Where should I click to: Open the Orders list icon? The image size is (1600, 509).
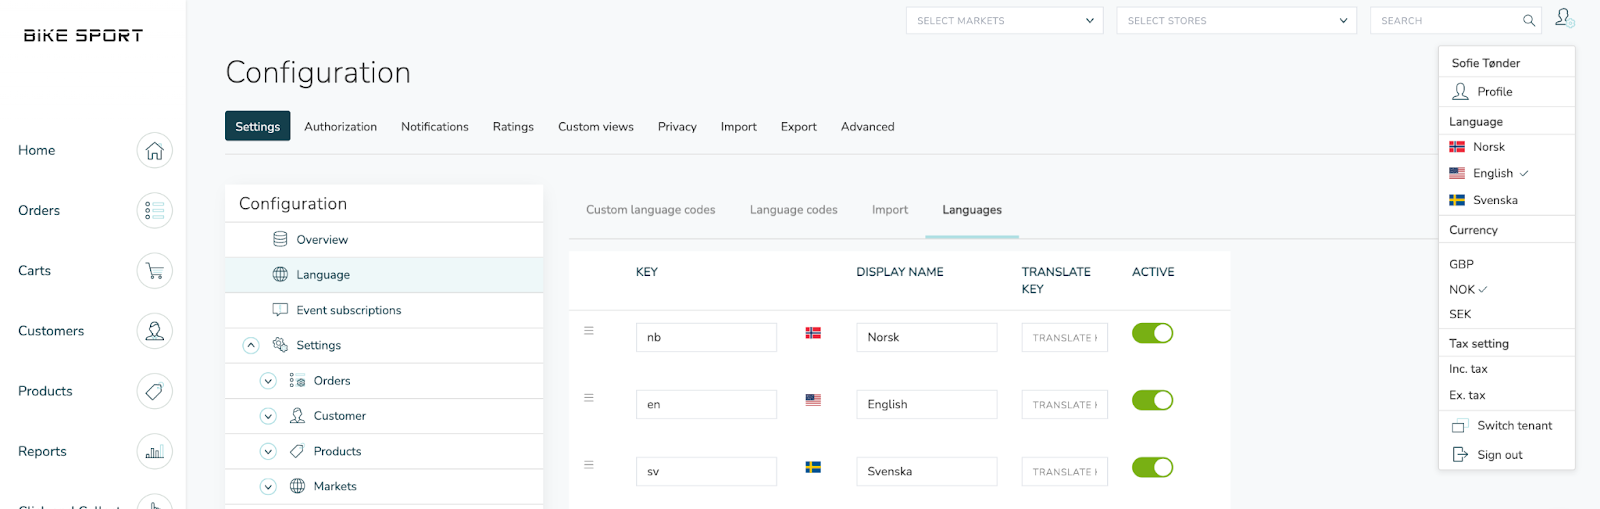[x=154, y=211]
